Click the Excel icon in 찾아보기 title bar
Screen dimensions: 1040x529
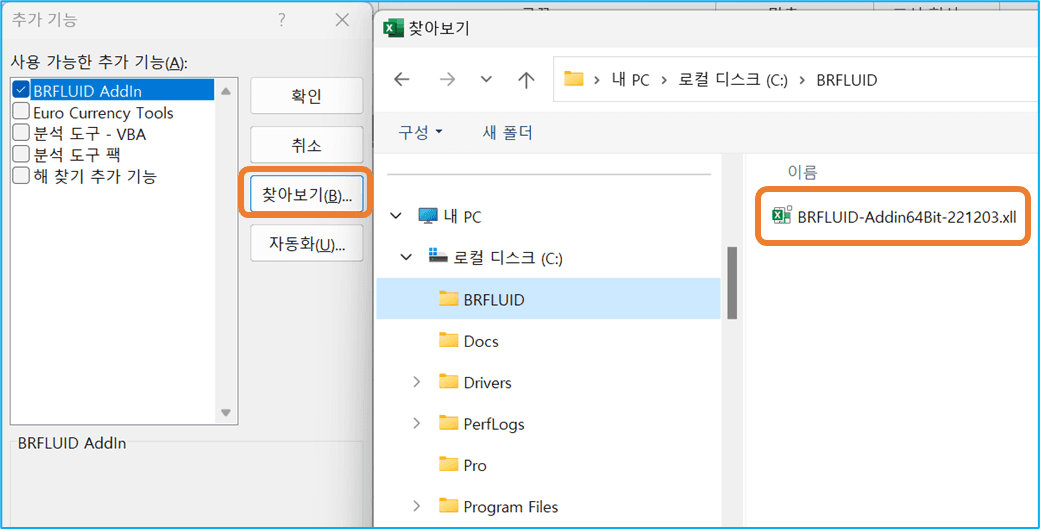pyautogui.click(x=395, y=29)
